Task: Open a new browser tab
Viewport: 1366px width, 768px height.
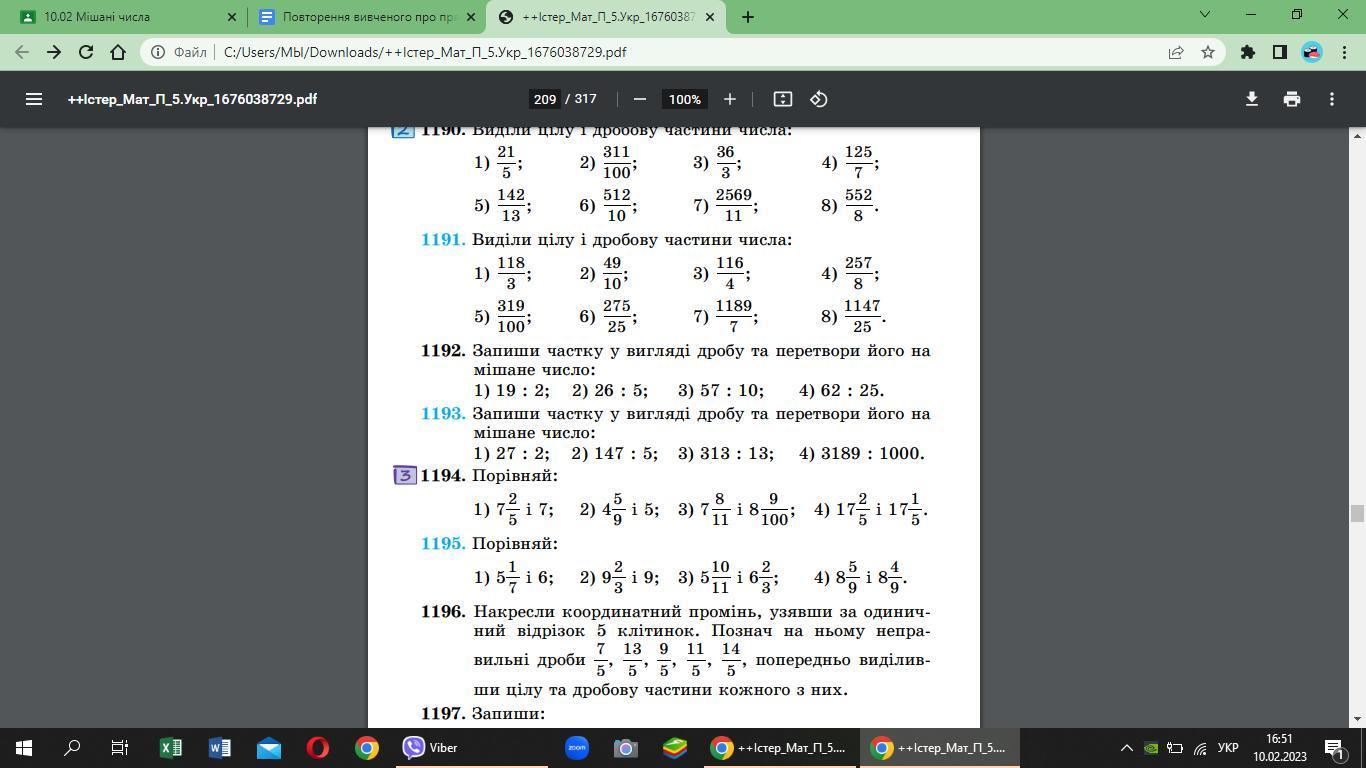Action: click(747, 16)
